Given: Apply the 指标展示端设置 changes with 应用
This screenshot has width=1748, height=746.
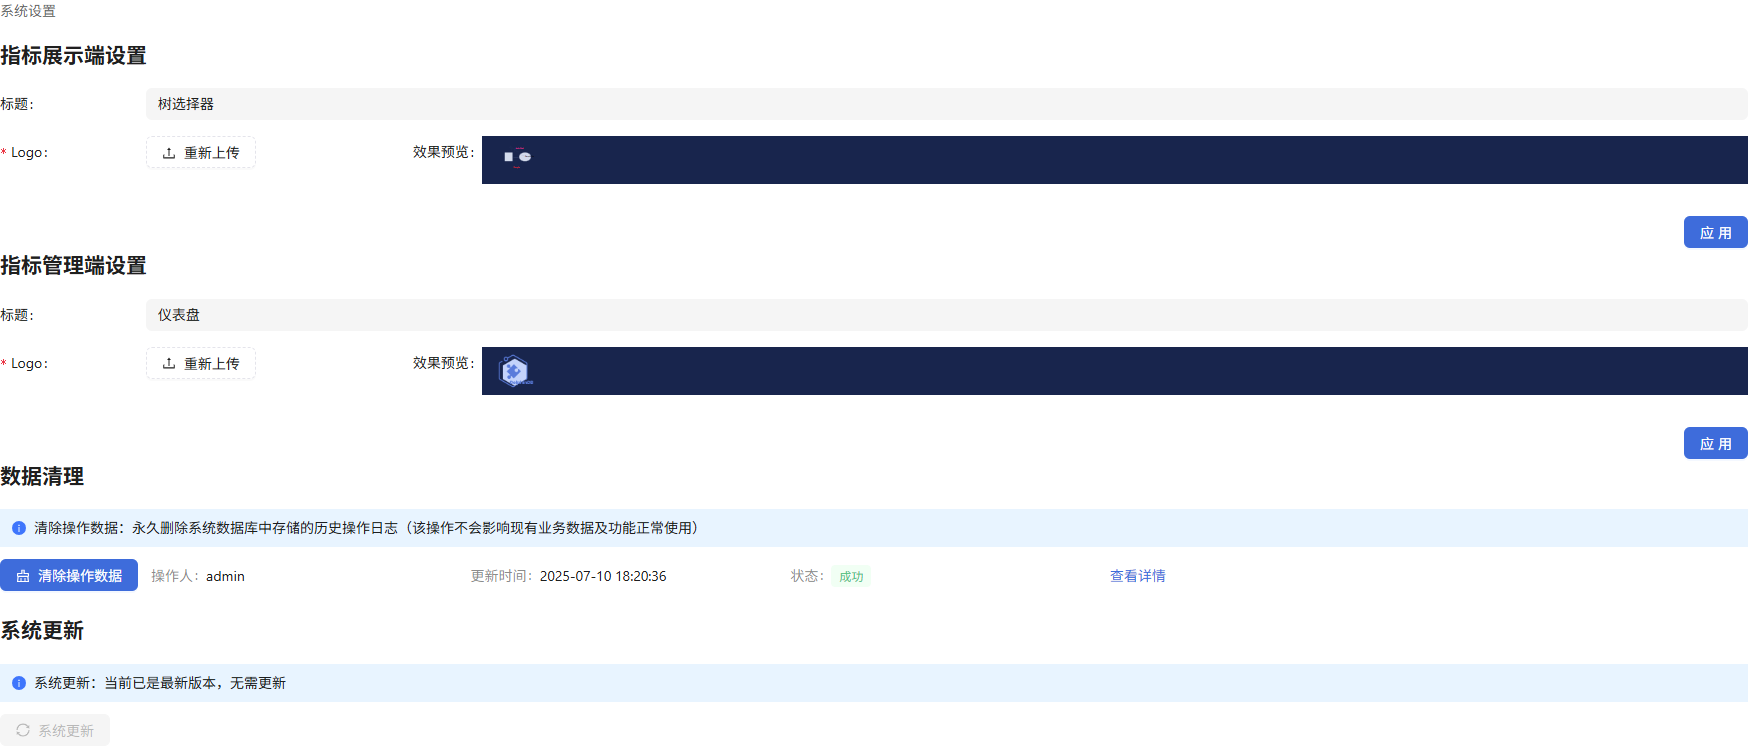Looking at the screenshot, I should [1715, 232].
